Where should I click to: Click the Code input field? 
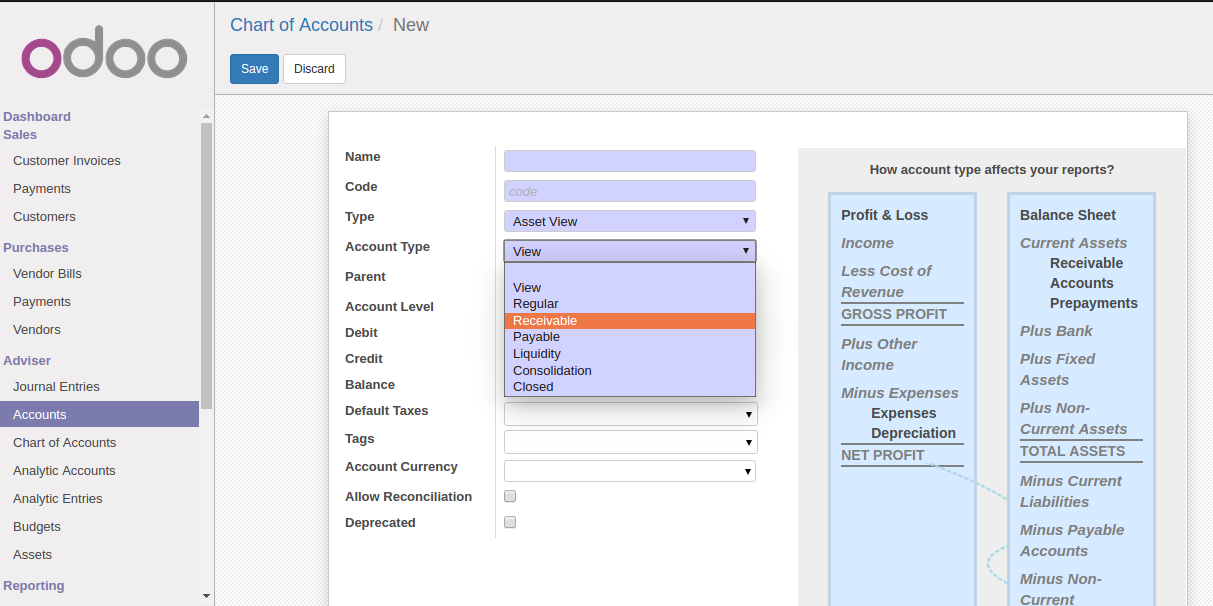click(x=629, y=191)
